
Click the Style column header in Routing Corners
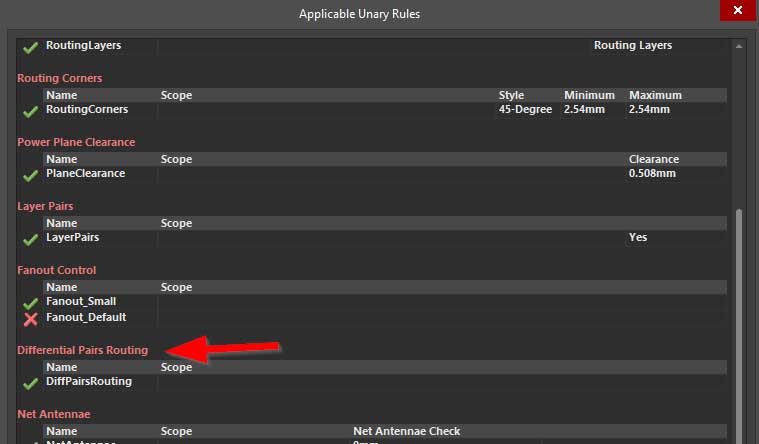(511, 96)
